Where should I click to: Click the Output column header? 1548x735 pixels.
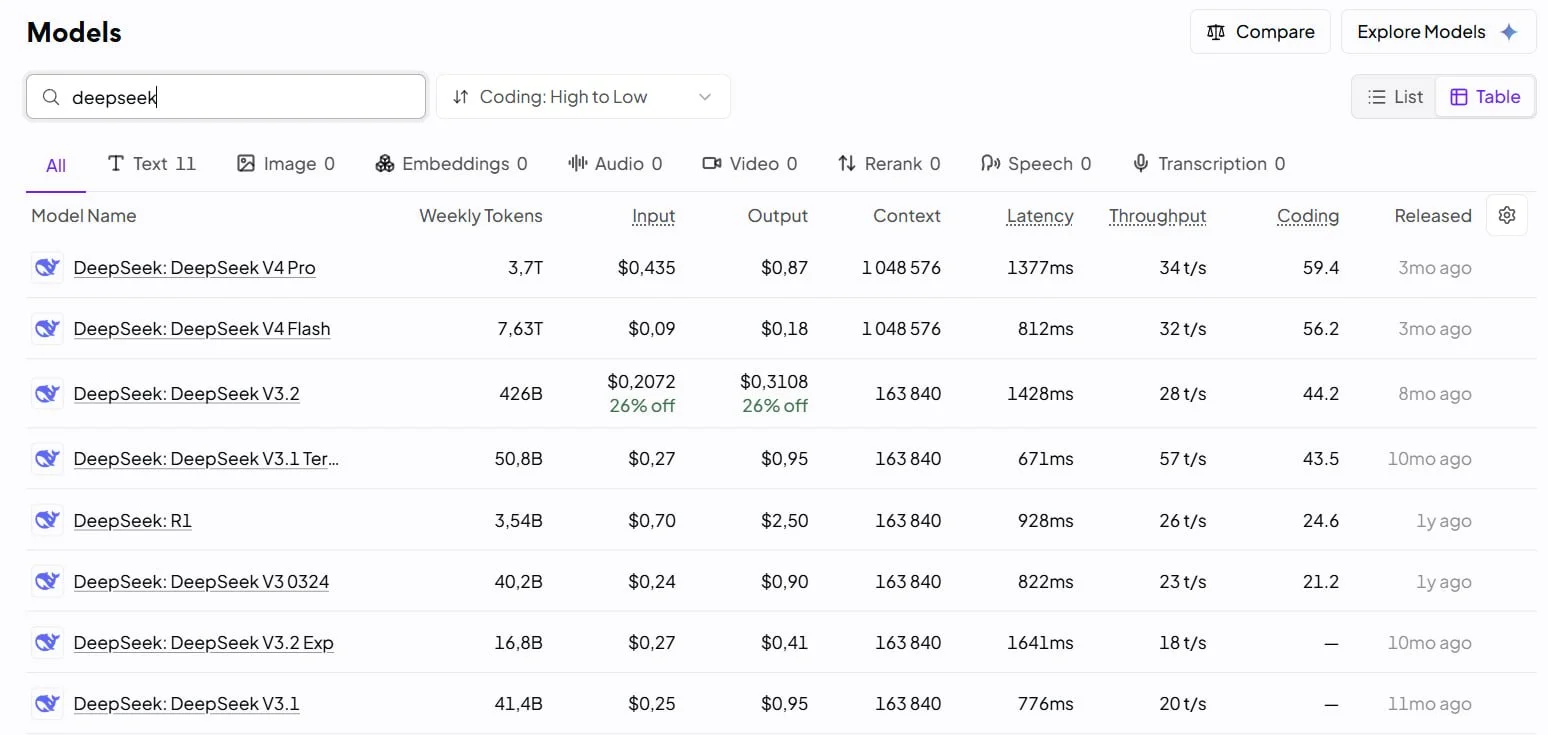point(778,216)
